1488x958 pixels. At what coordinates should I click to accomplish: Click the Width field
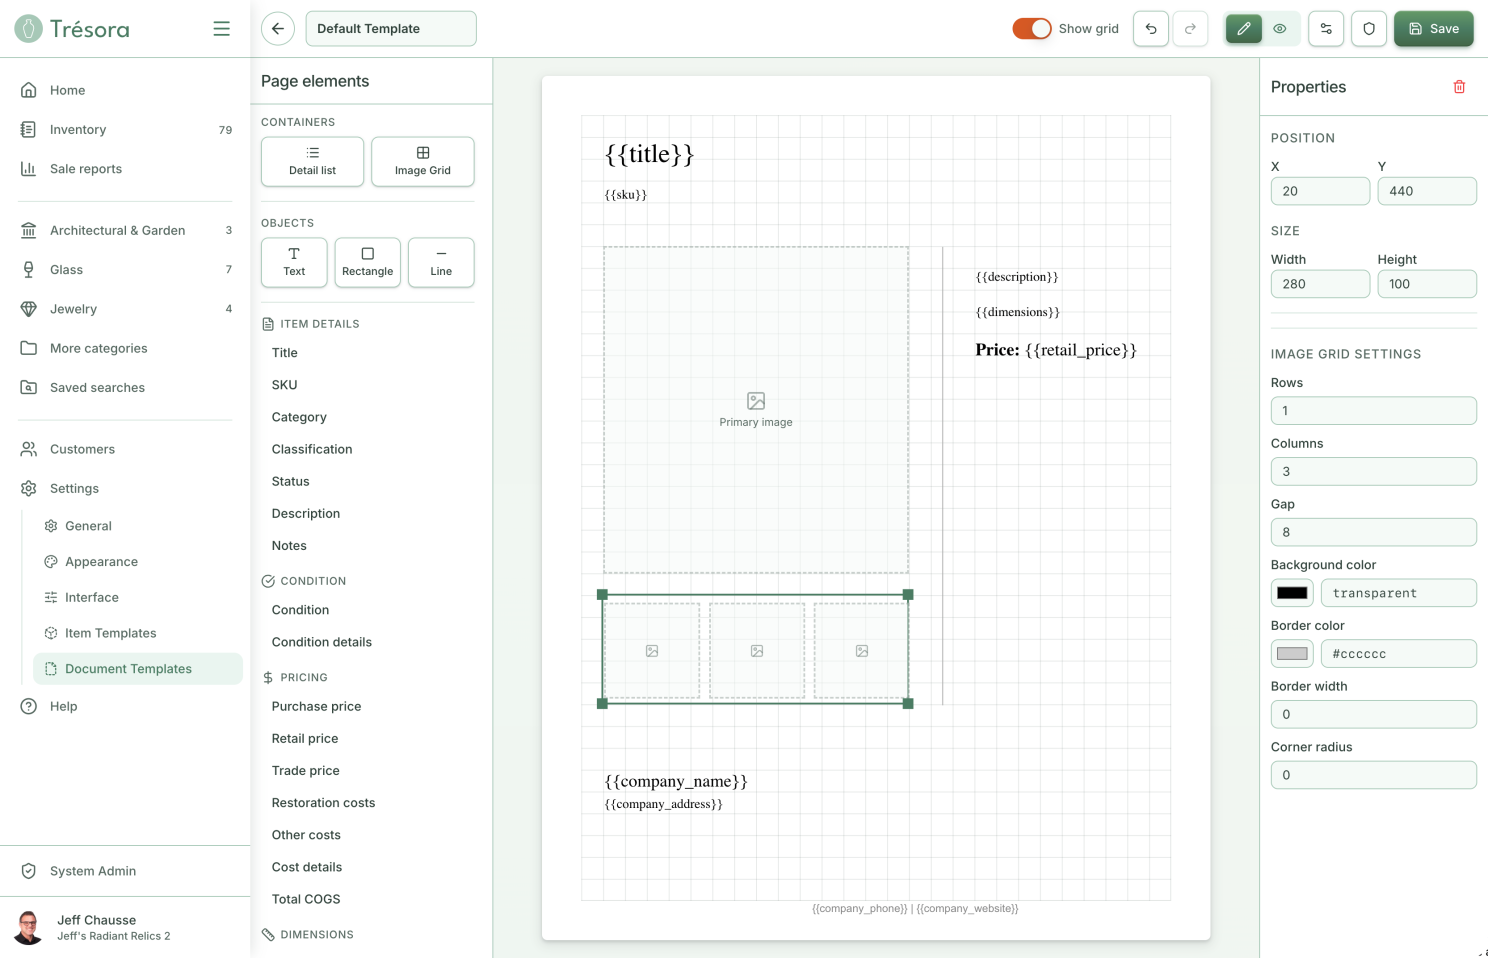(1320, 284)
